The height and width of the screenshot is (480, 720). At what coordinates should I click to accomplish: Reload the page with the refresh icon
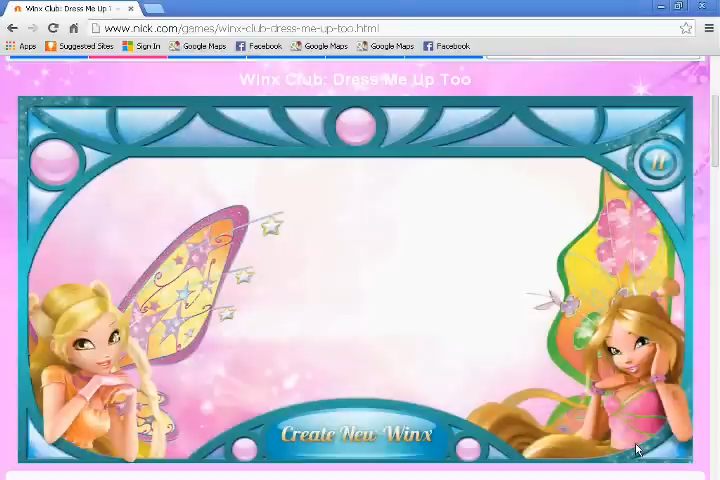[x=53, y=28]
